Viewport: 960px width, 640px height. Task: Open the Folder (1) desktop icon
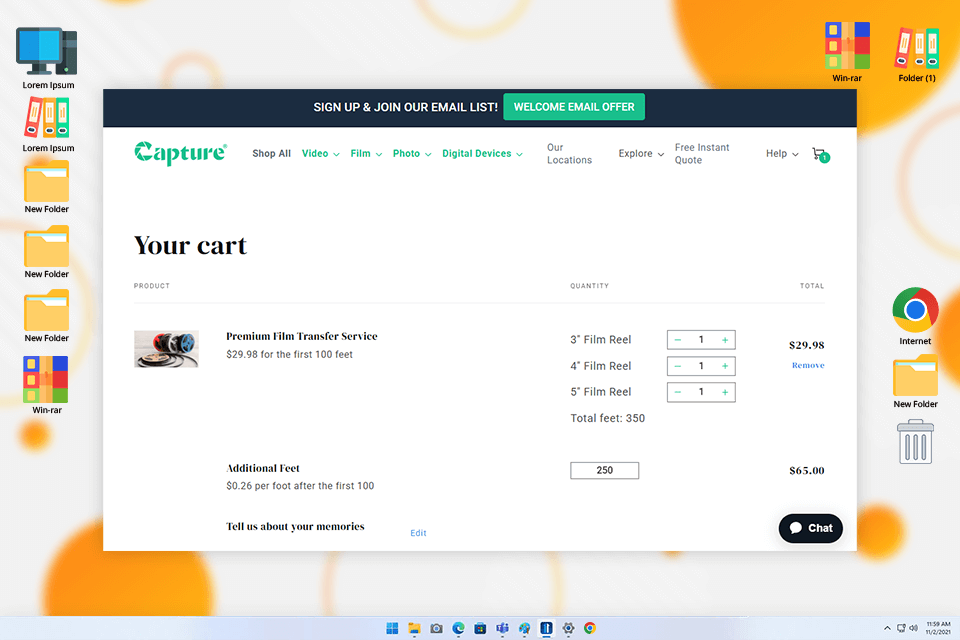coord(917,55)
